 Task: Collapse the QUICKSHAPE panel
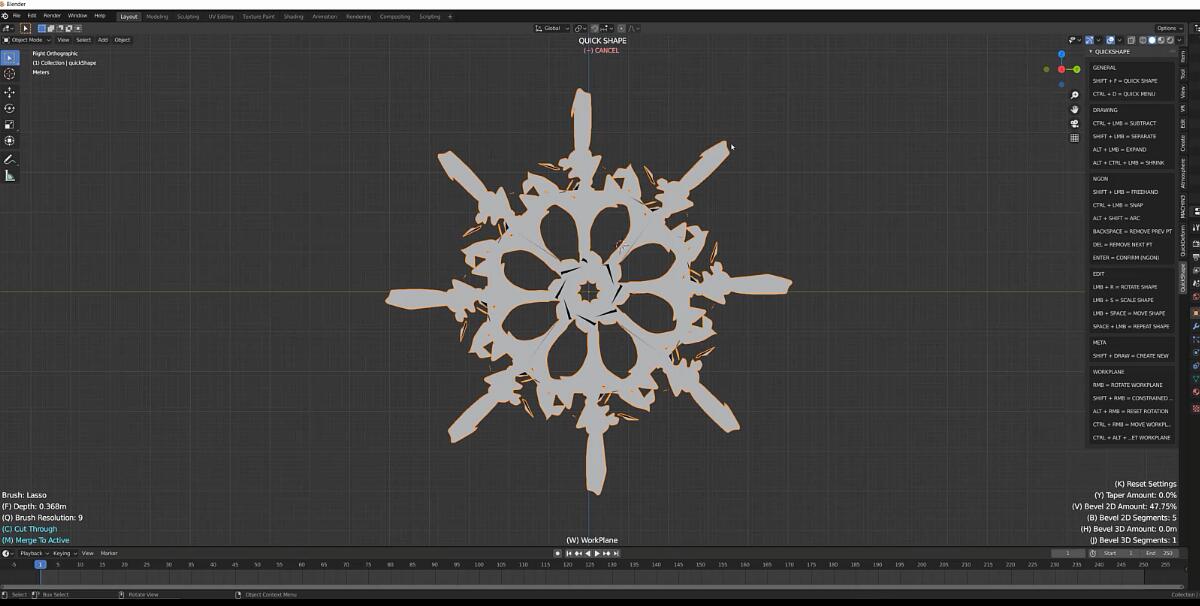point(1092,52)
